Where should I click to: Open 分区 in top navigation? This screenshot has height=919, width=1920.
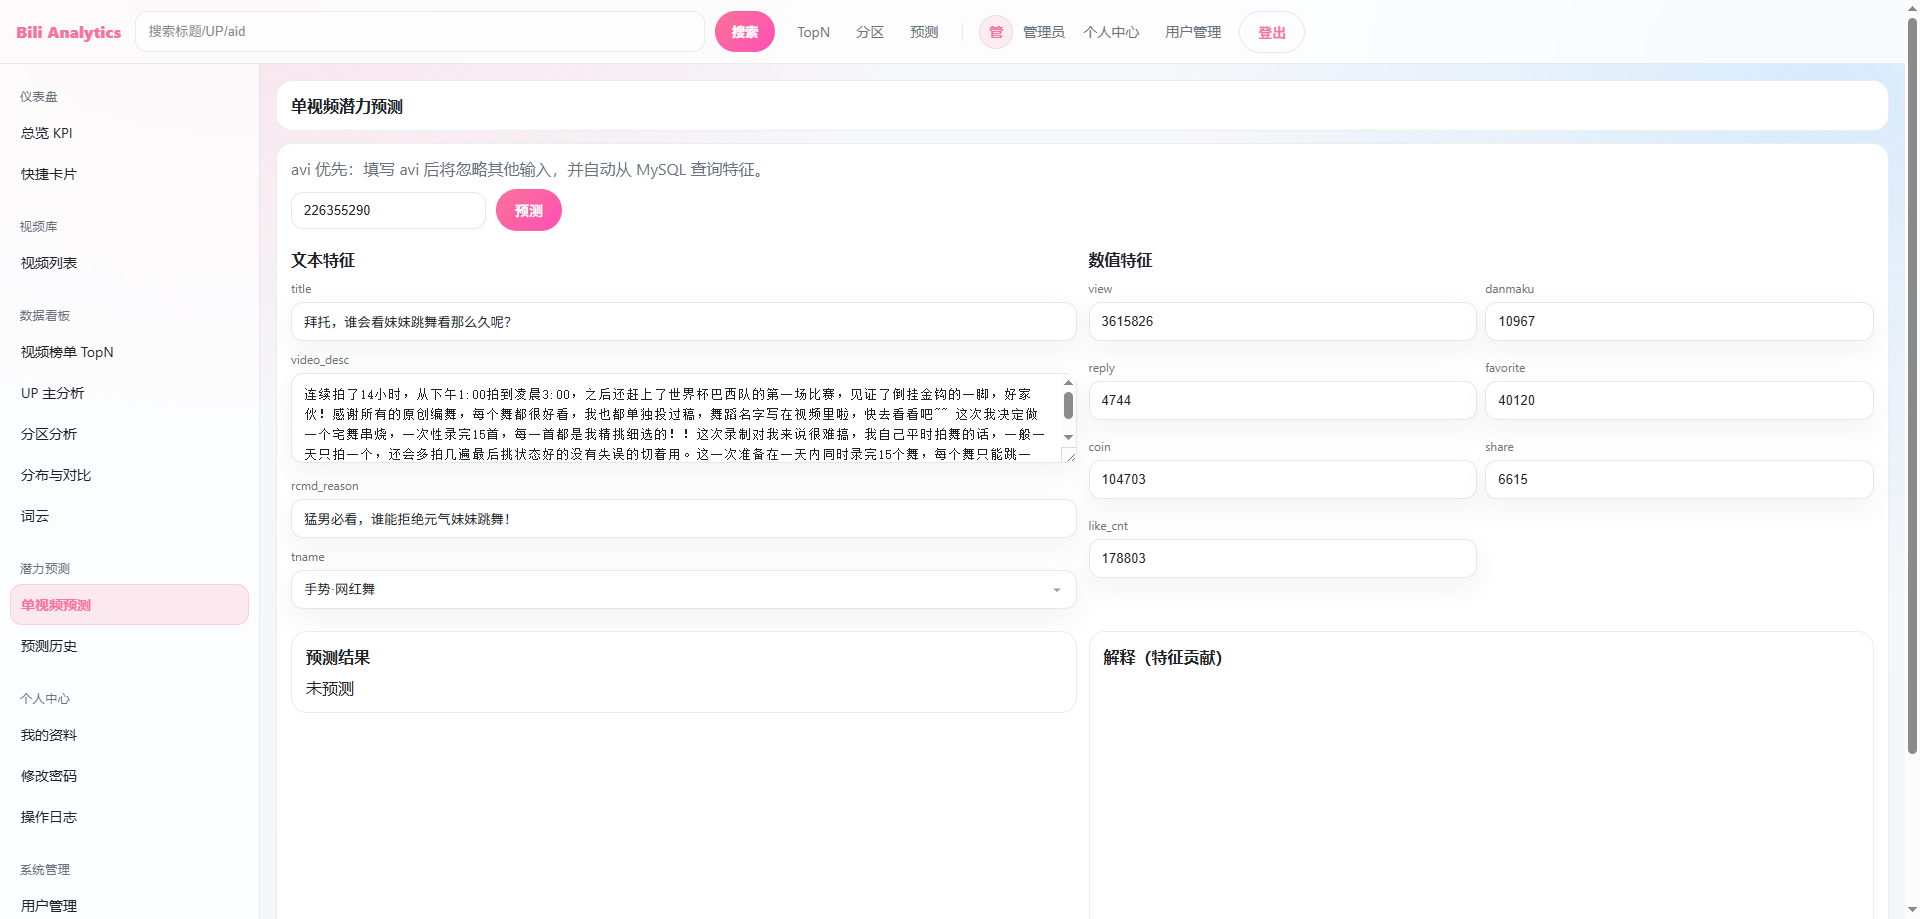coord(869,32)
